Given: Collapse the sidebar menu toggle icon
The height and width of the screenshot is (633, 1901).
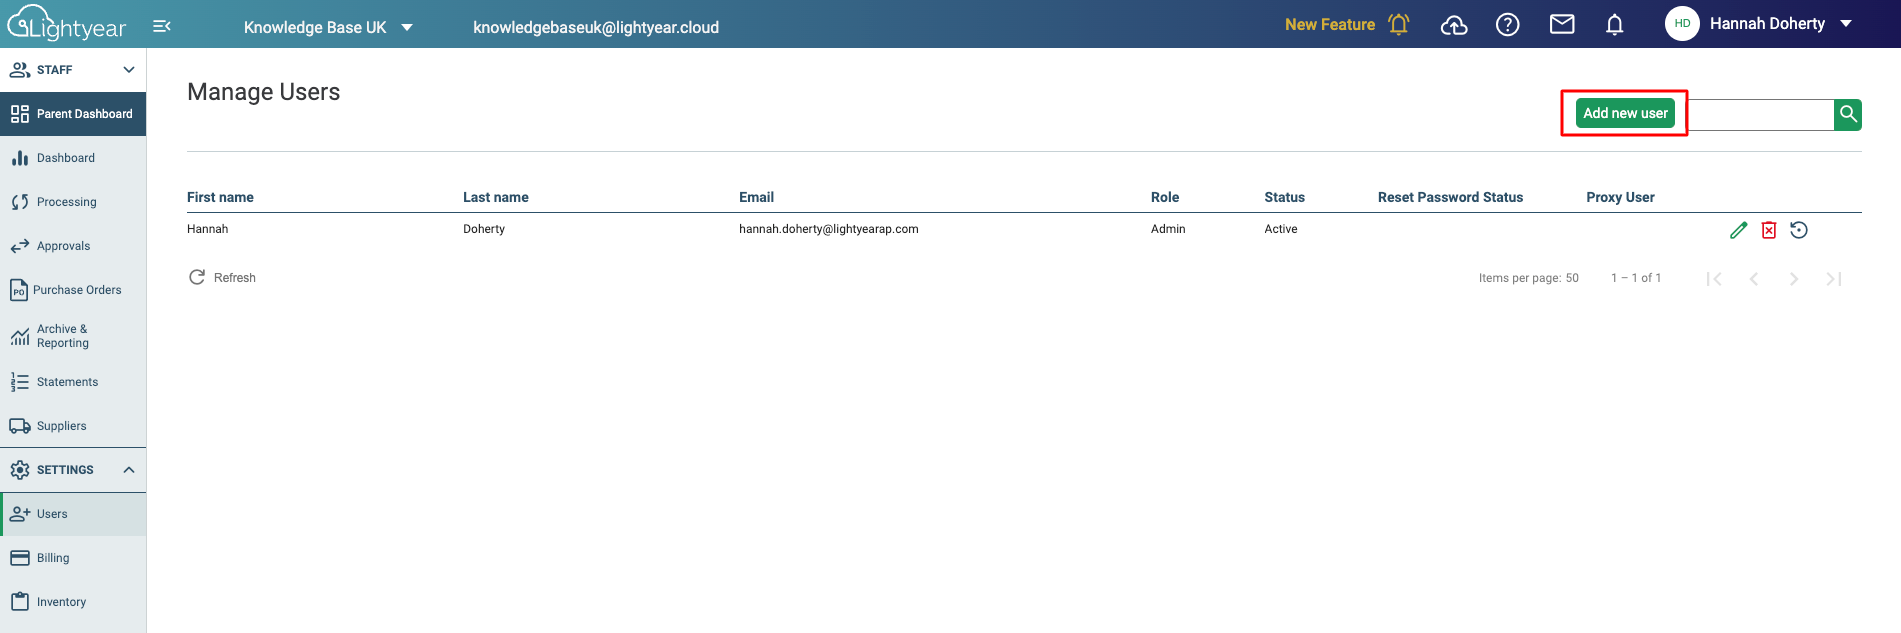Looking at the screenshot, I should point(162,26).
